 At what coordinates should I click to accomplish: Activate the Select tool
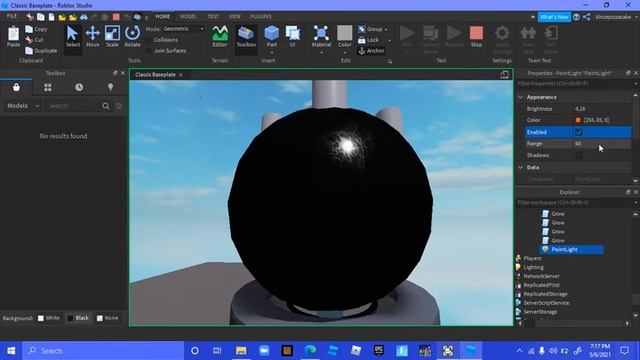pyautogui.click(x=73, y=37)
